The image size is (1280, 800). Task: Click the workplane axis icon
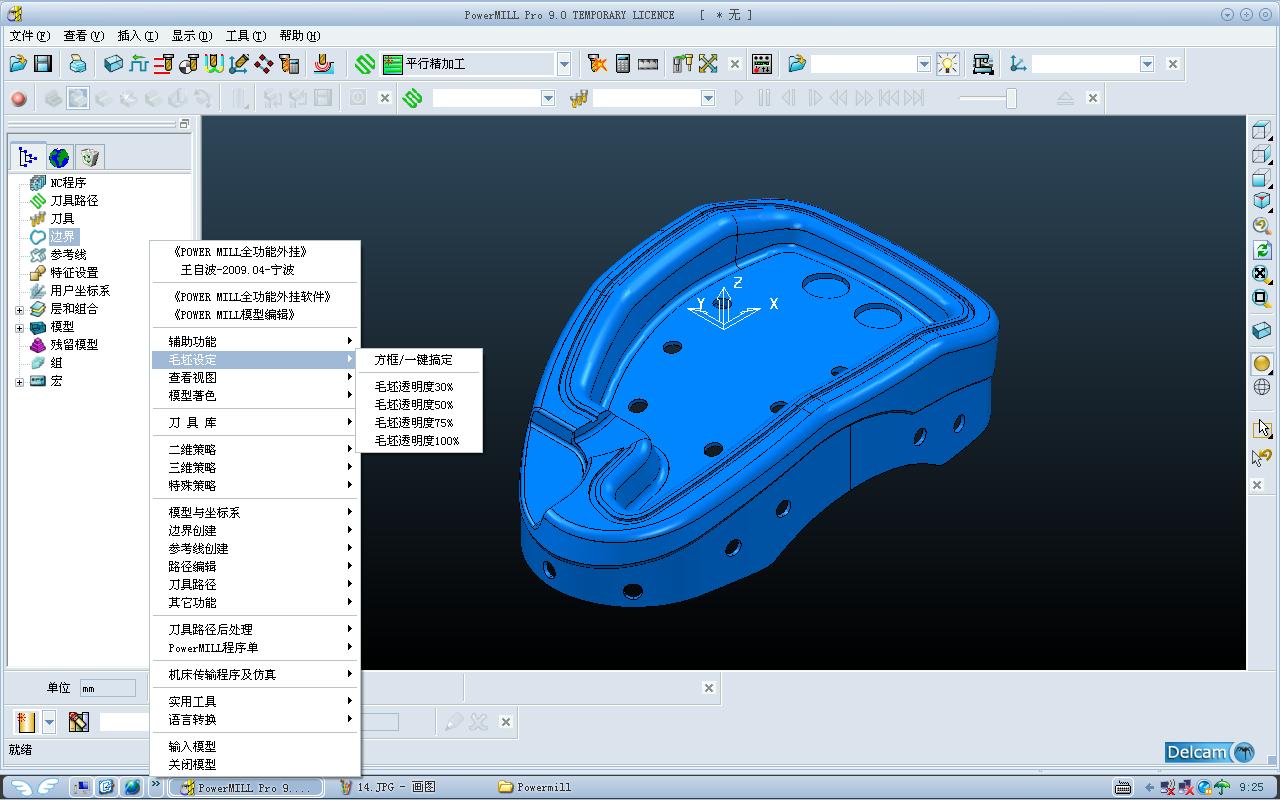point(1018,63)
